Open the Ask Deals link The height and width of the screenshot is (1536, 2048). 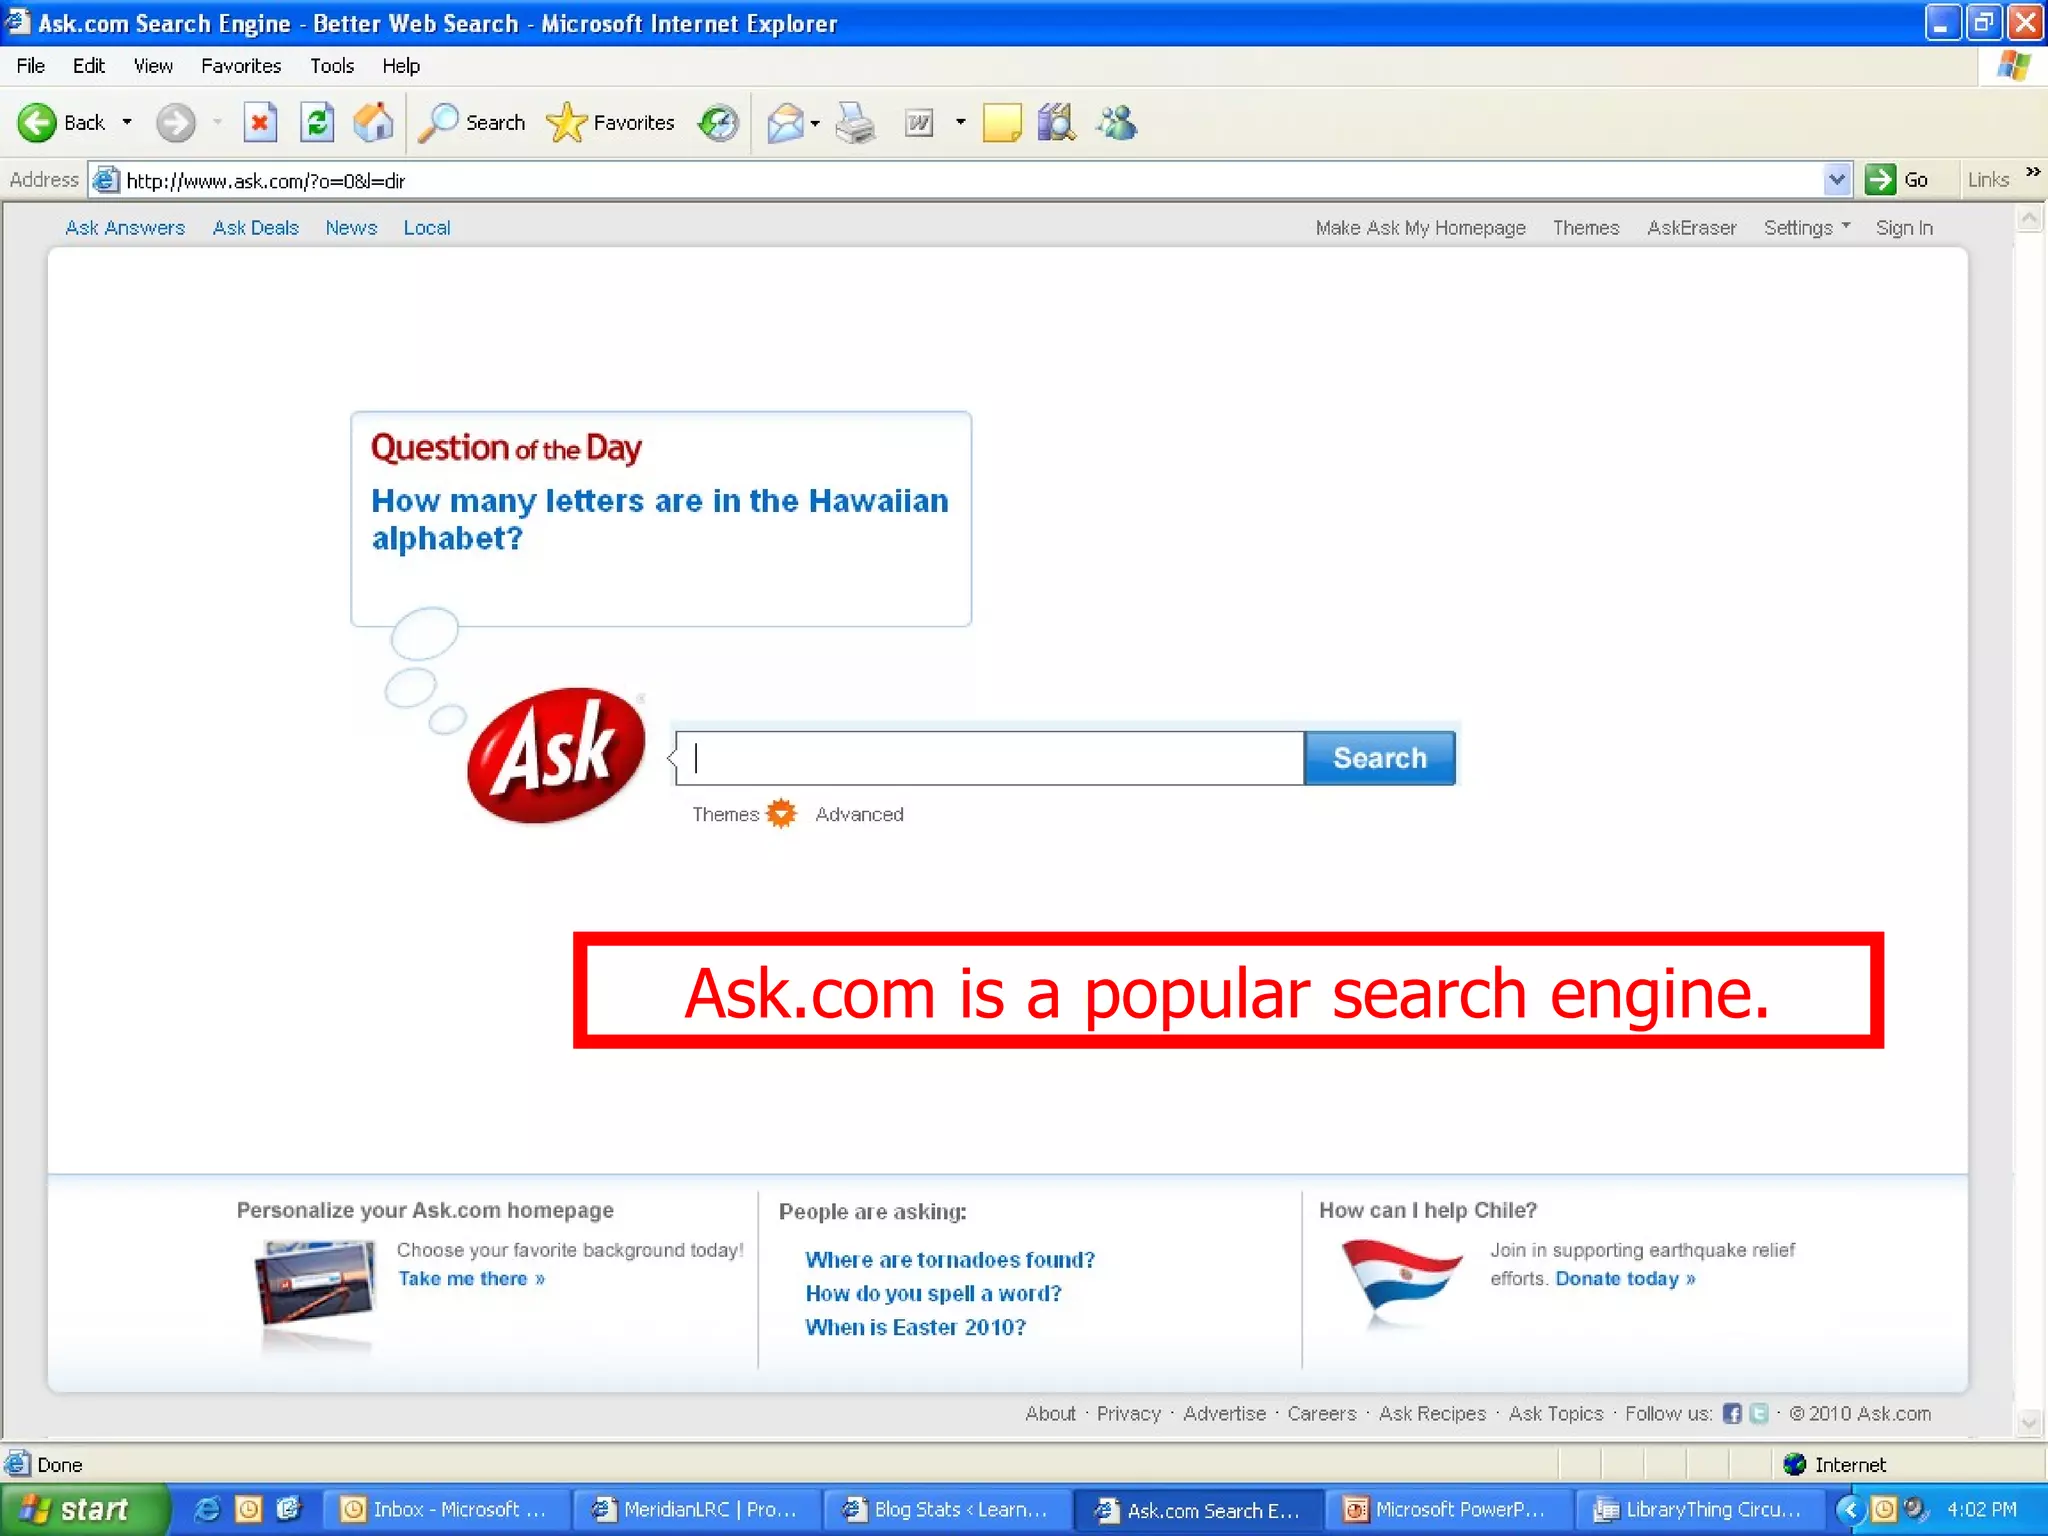256,228
